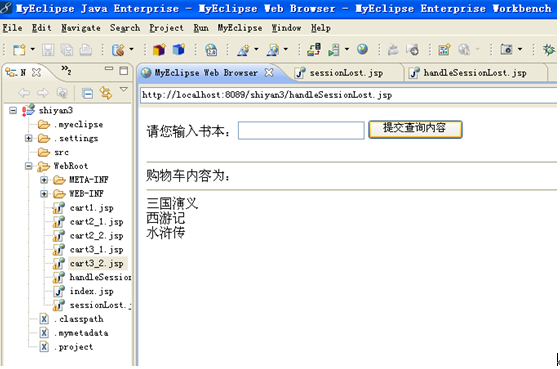Click the globe calendar web service icon
560x369 pixels.
click(211, 50)
